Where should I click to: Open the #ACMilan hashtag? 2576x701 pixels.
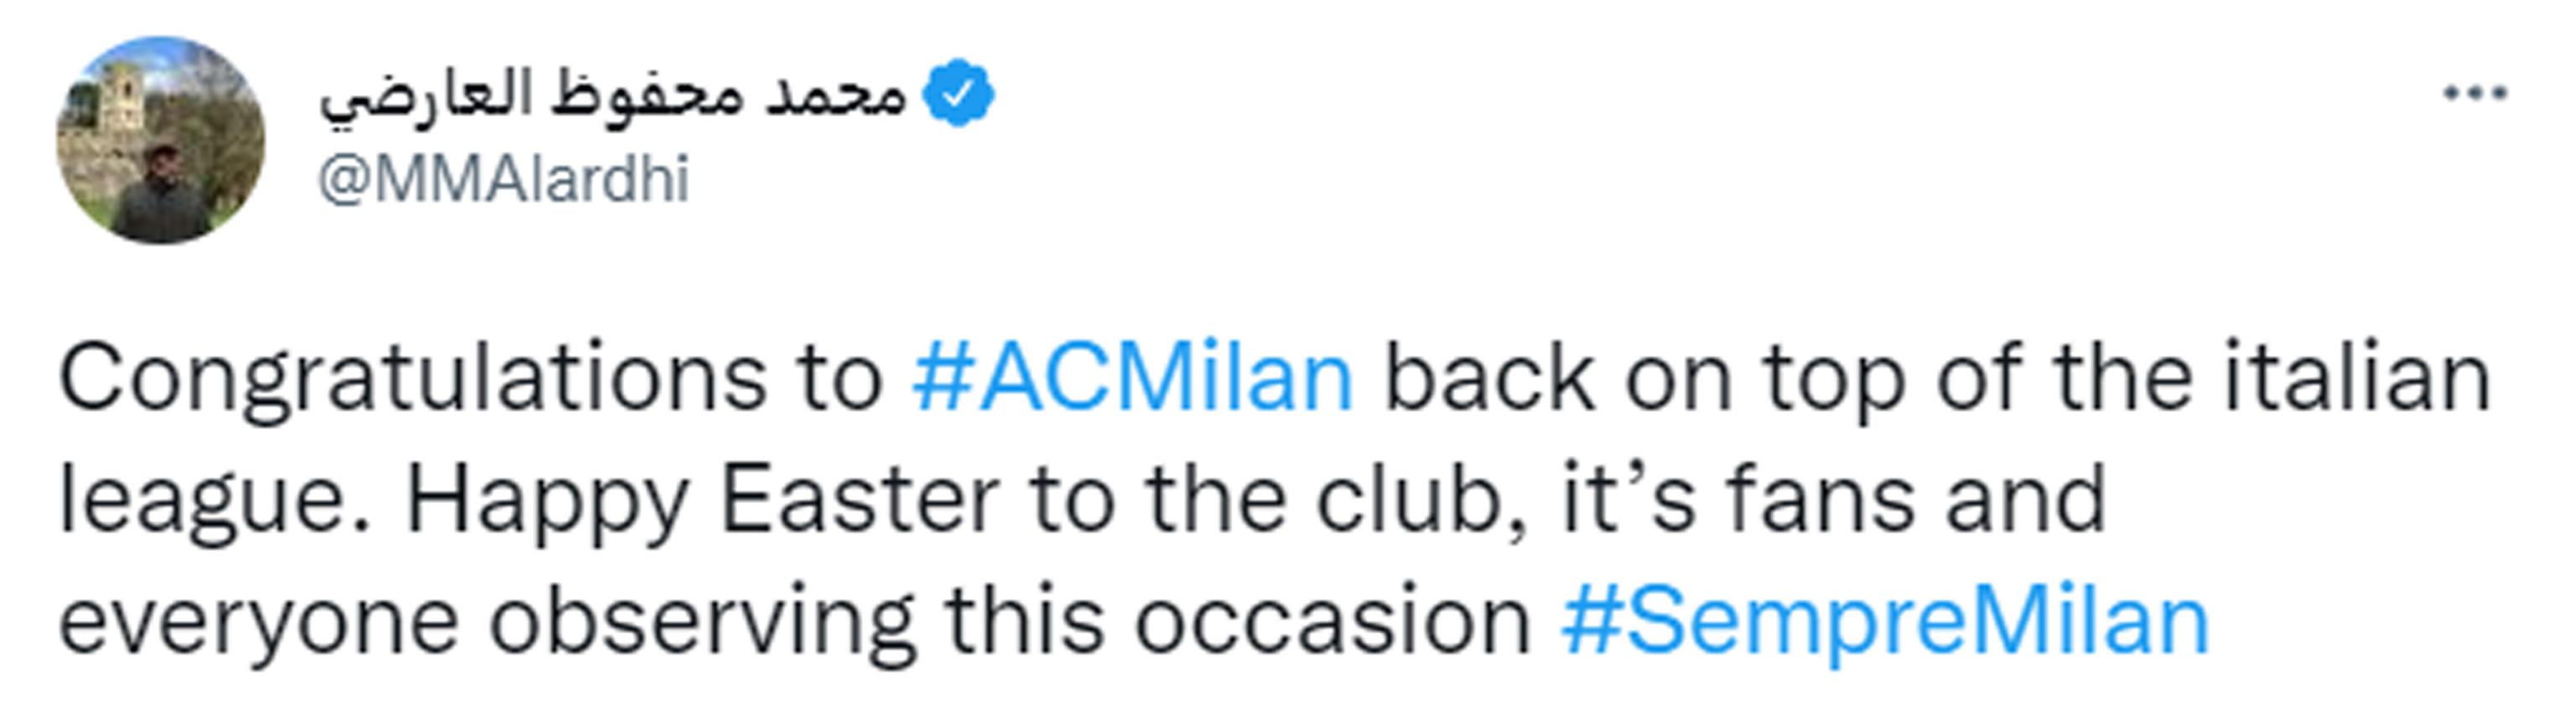(1132, 379)
